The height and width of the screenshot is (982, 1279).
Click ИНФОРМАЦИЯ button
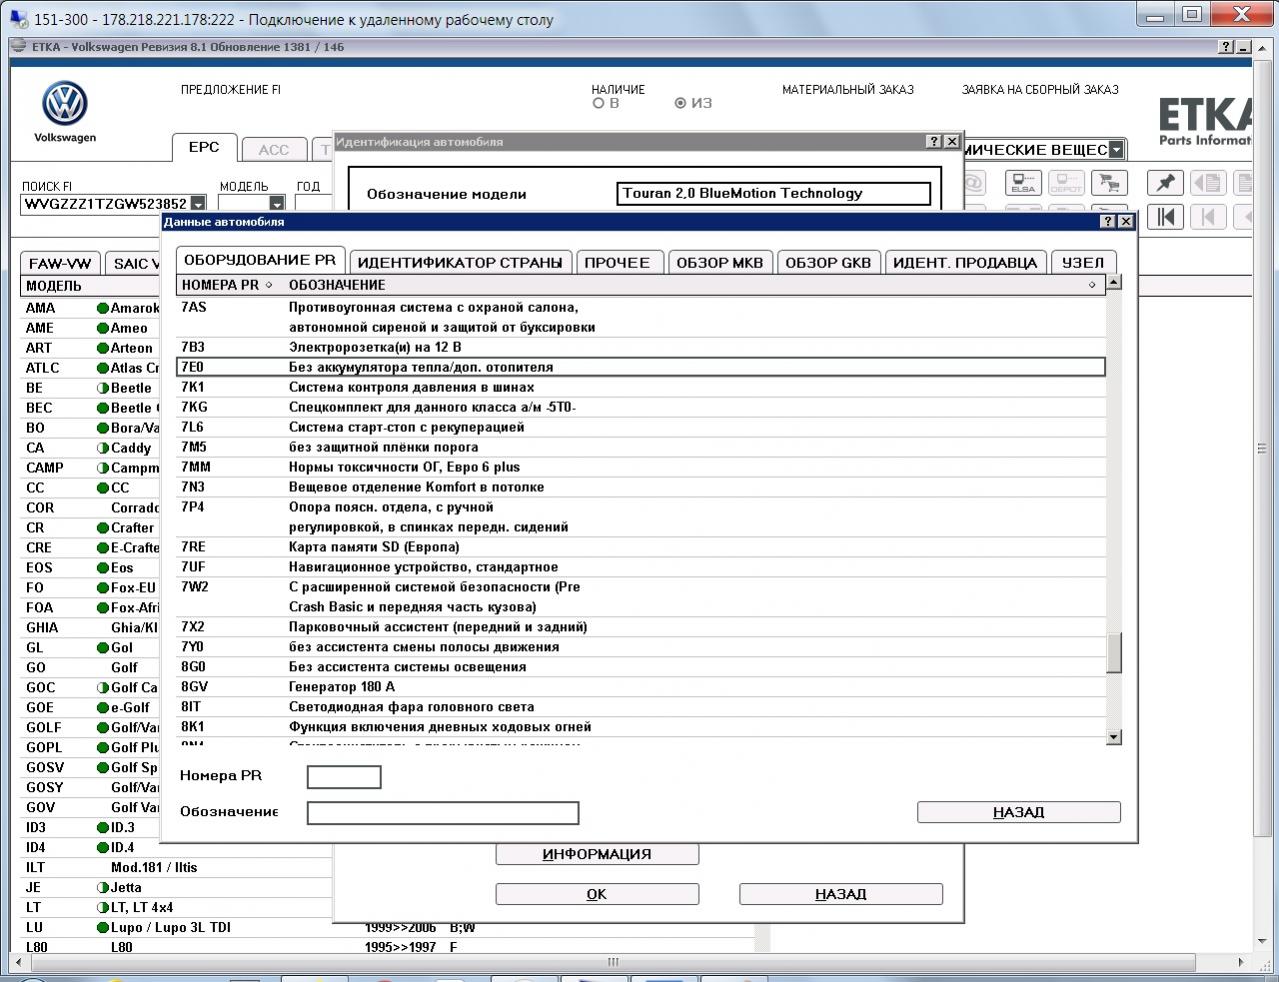[x=597, y=854]
